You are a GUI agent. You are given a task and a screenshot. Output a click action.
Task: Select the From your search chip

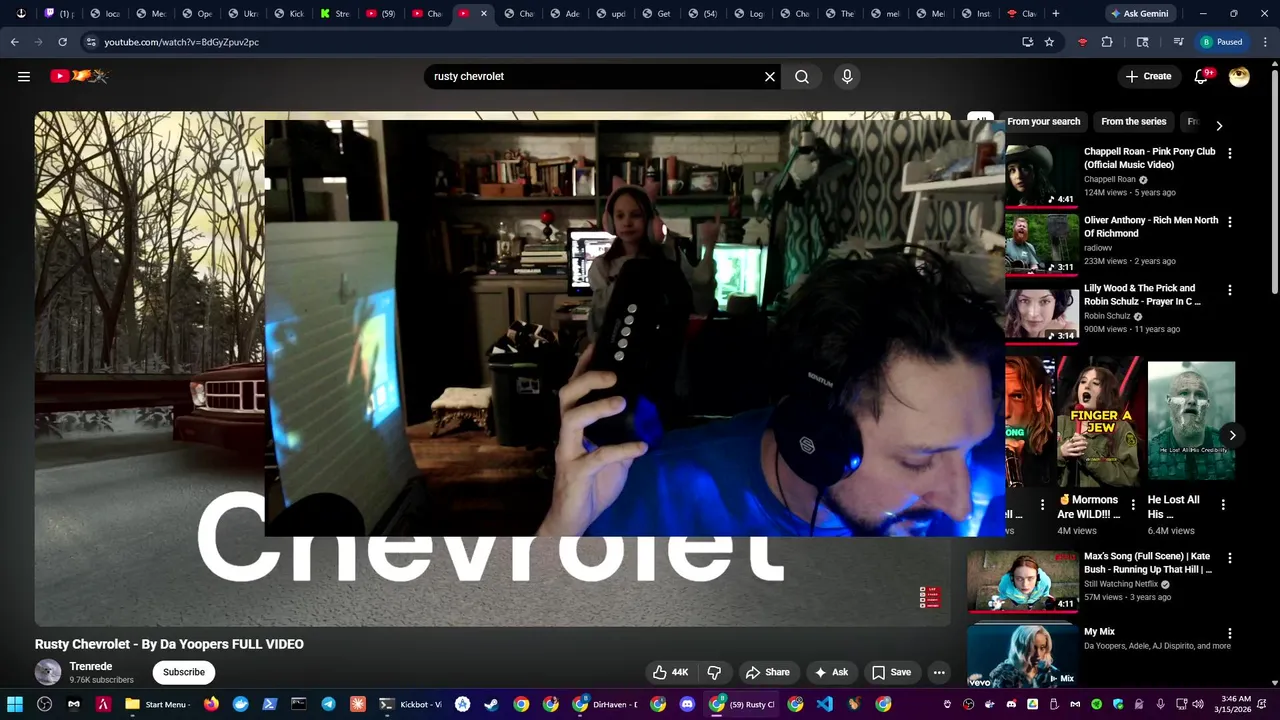1043,121
